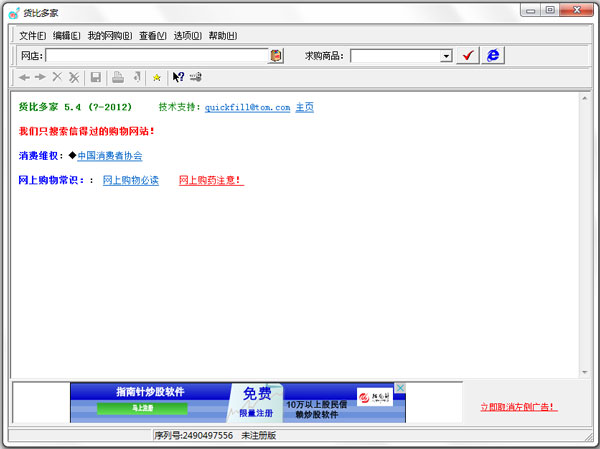Click the double X stop-all icon

74,78
